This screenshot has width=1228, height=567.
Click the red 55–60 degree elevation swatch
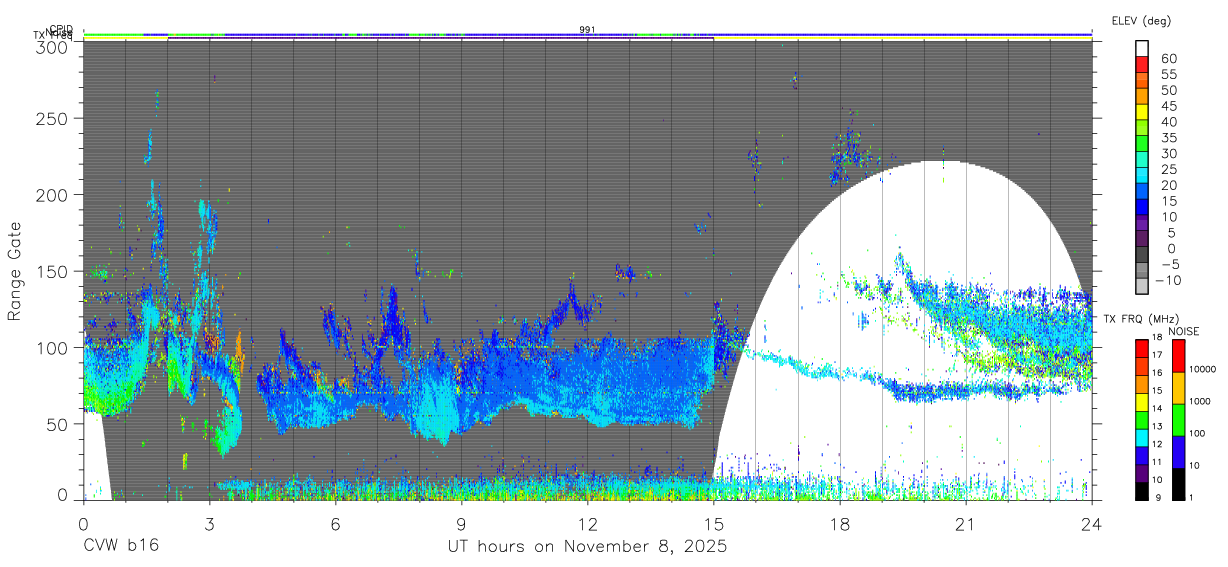pos(1142,66)
